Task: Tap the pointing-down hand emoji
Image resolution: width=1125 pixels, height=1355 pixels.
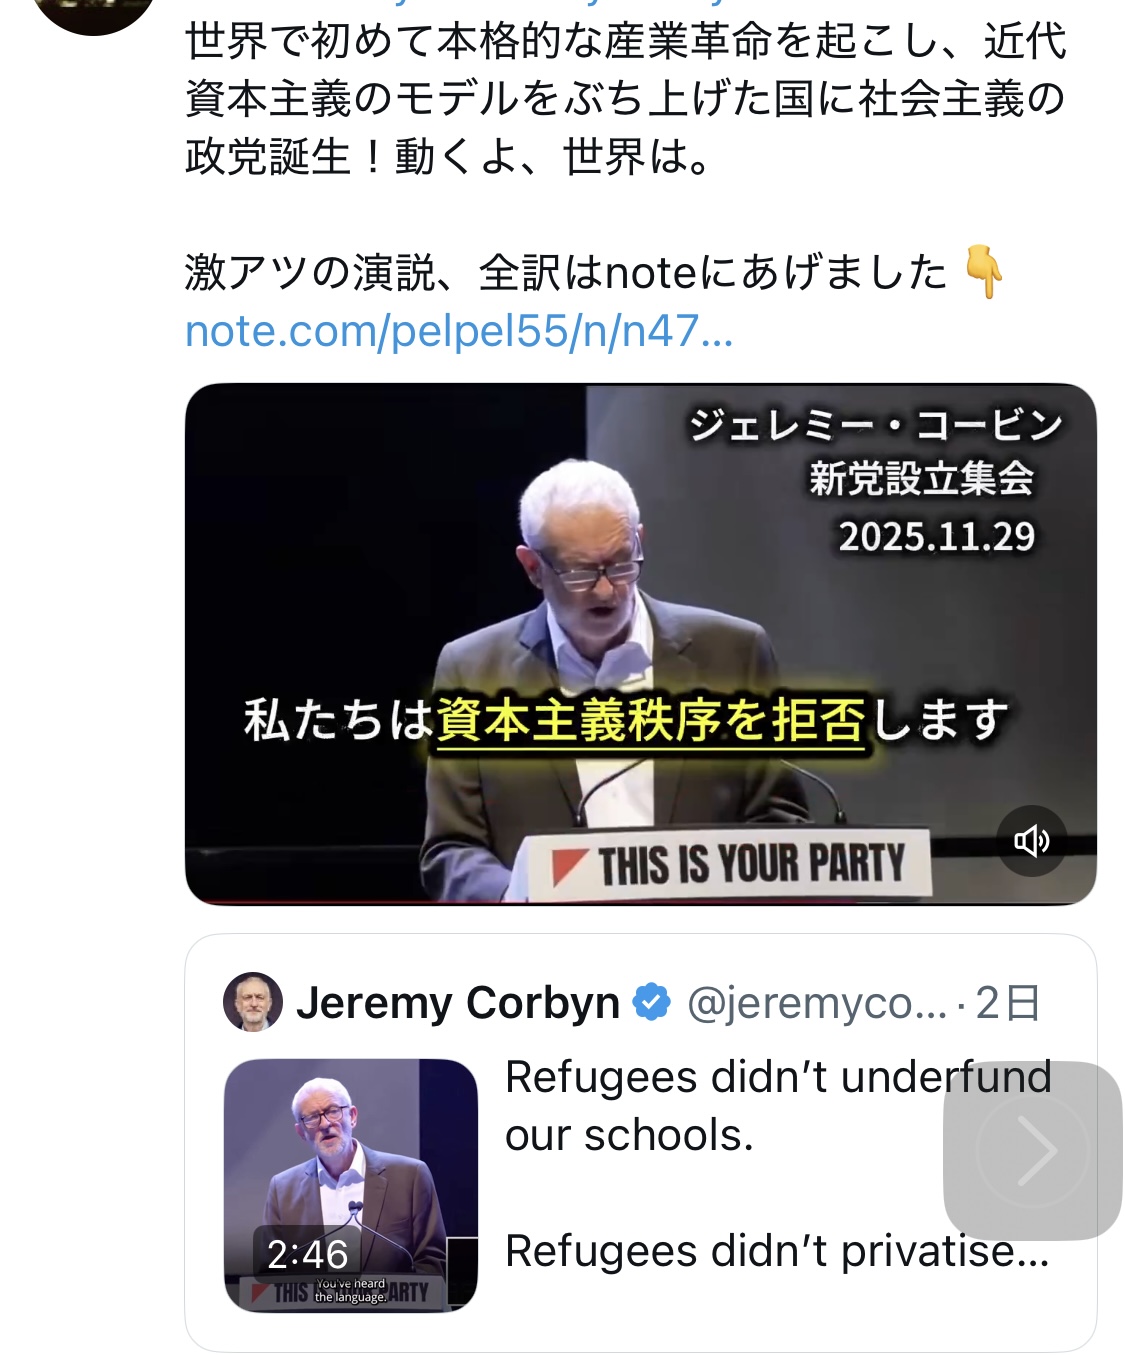Action: point(983,273)
